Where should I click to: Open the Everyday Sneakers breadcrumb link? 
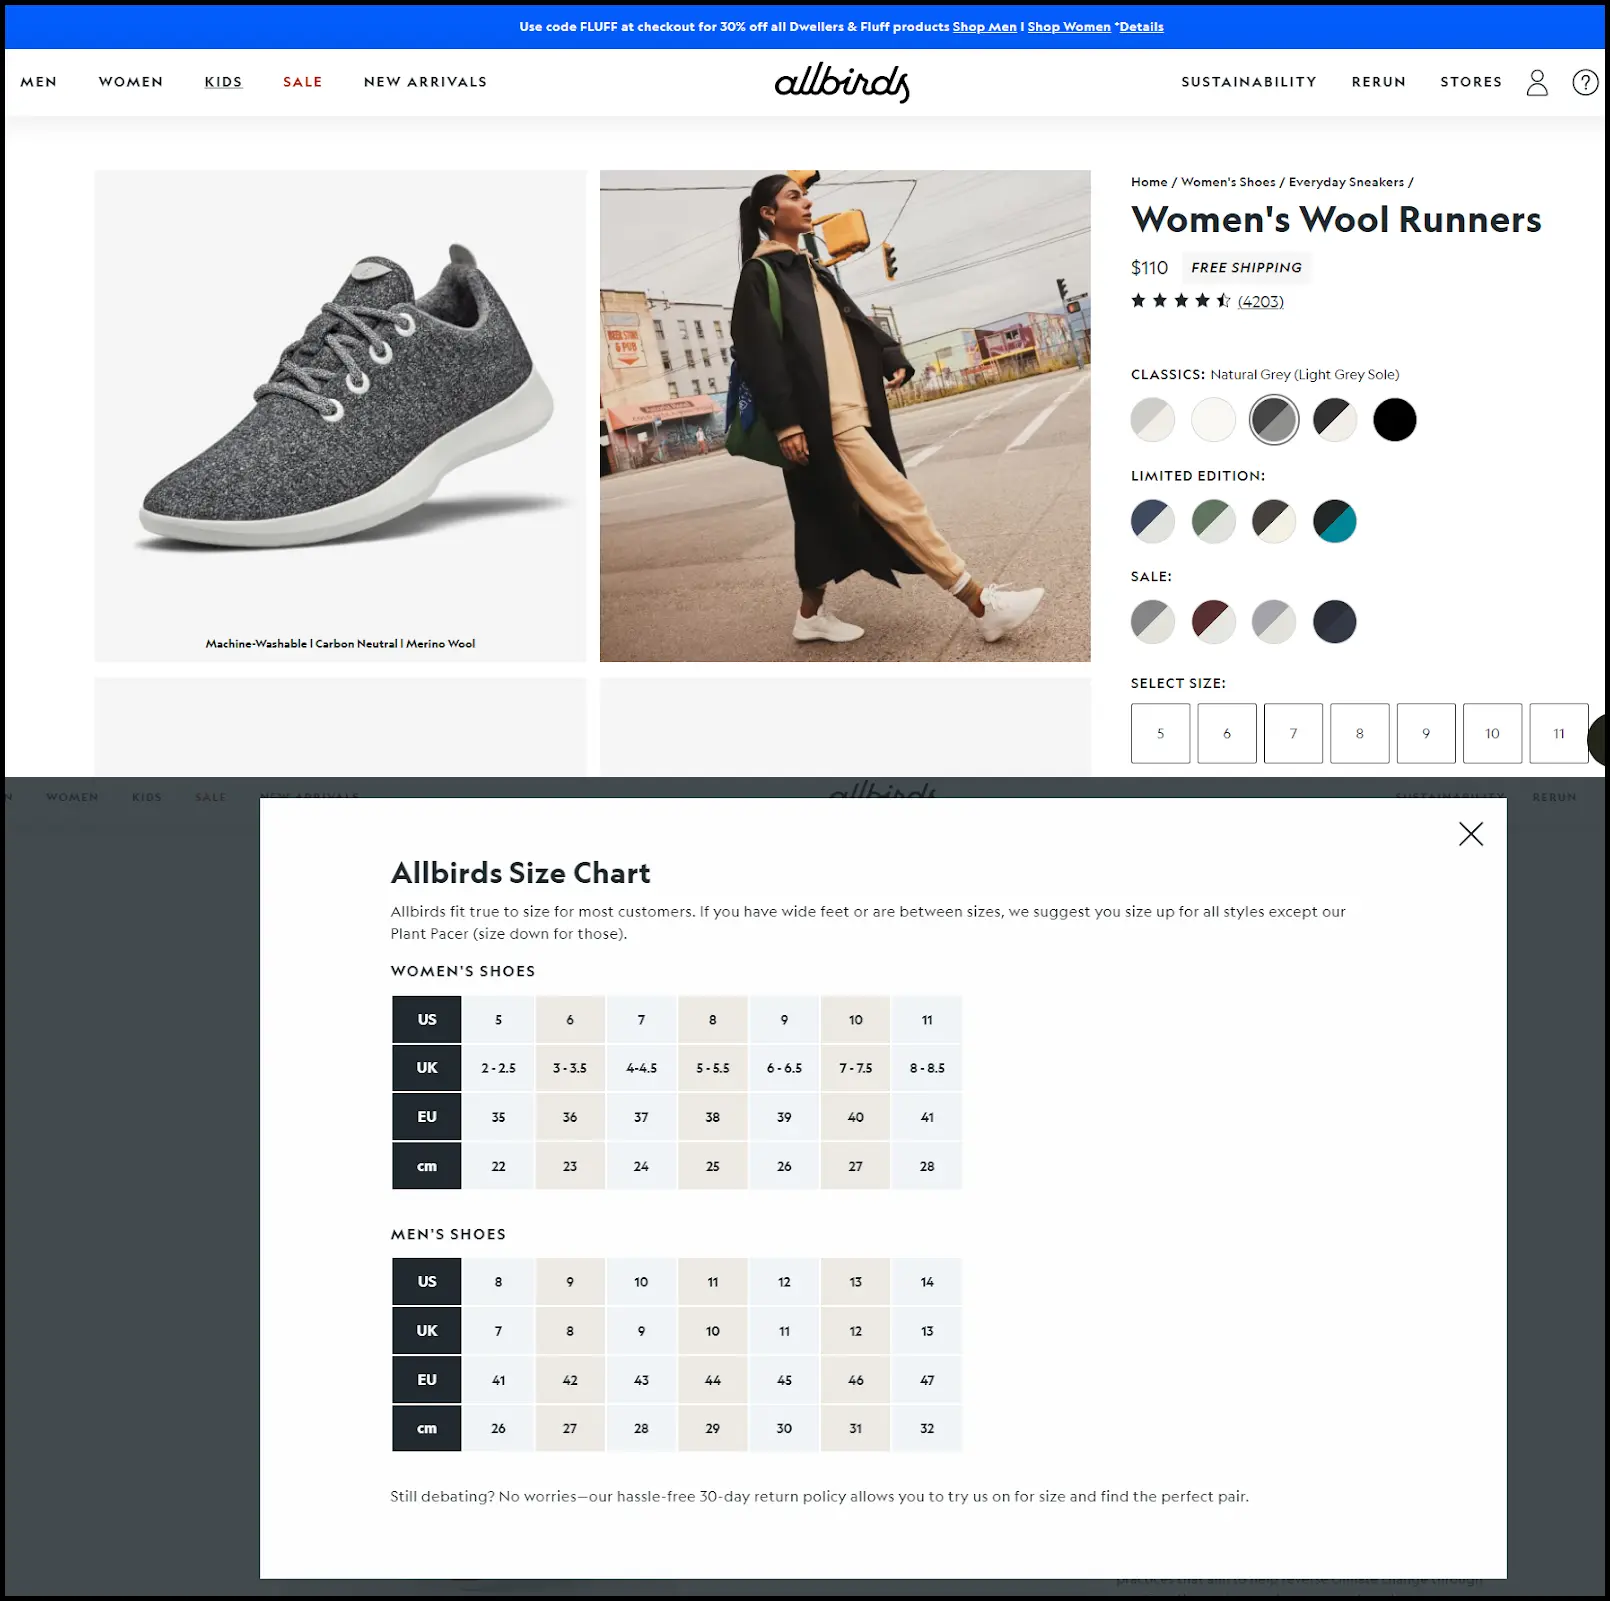pos(1346,182)
